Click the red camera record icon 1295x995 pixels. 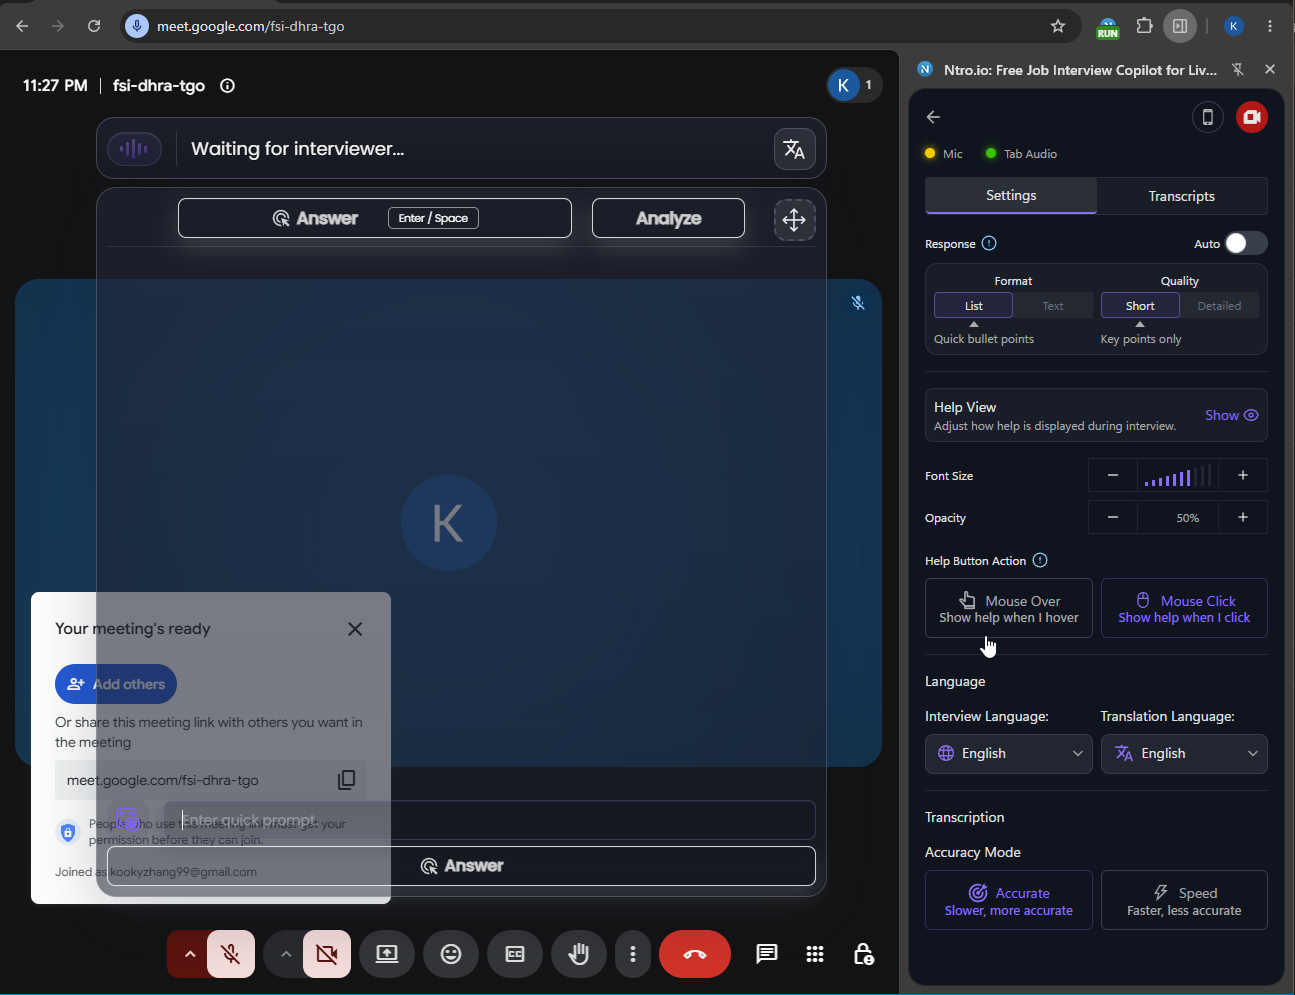[x=1252, y=117]
